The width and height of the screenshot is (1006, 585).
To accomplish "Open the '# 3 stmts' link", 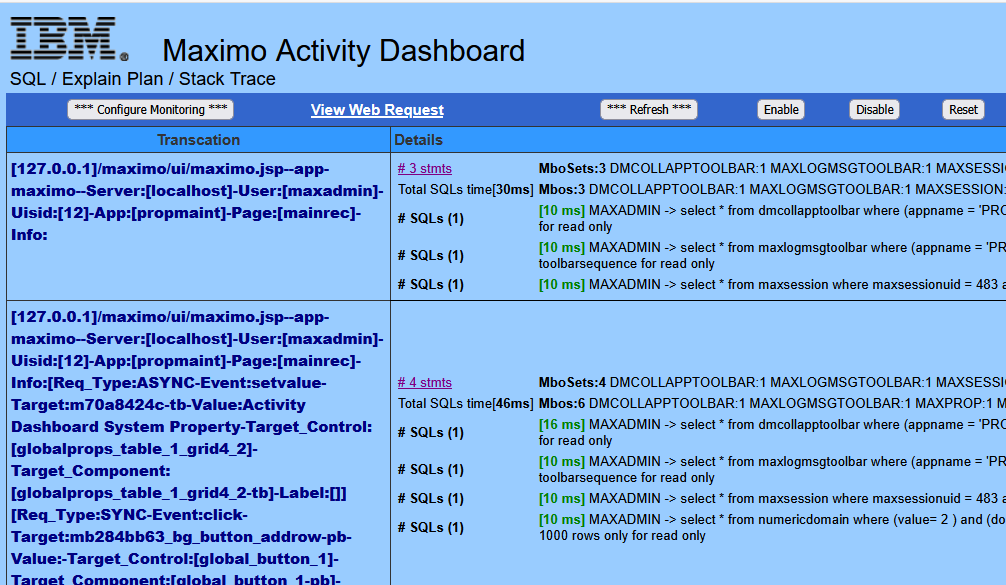I will coord(424,168).
